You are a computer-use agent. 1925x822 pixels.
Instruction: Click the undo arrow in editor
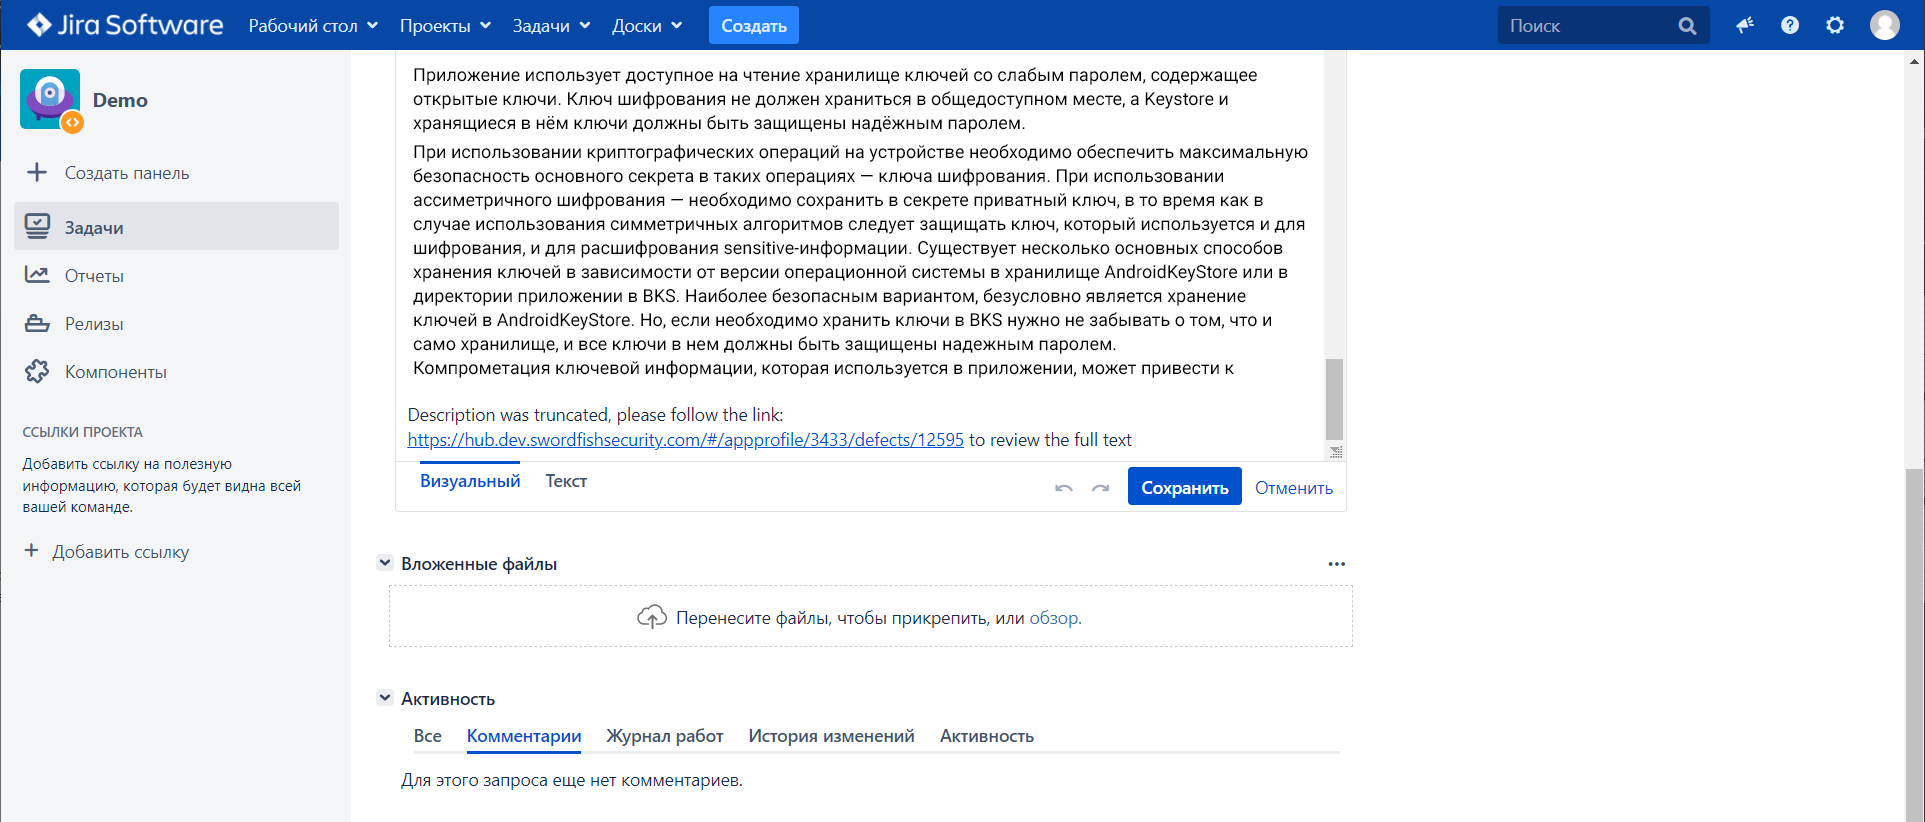pos(1064,488)
